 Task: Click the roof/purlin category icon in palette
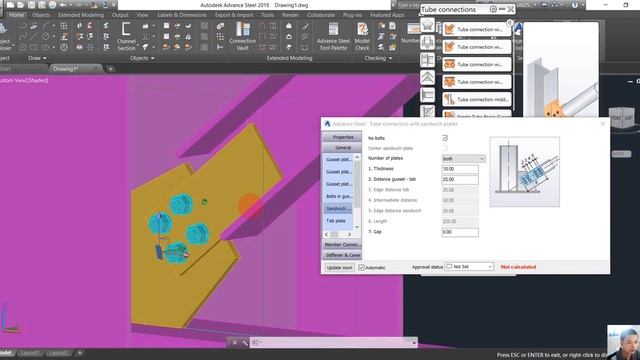click(x=427, y=77)
